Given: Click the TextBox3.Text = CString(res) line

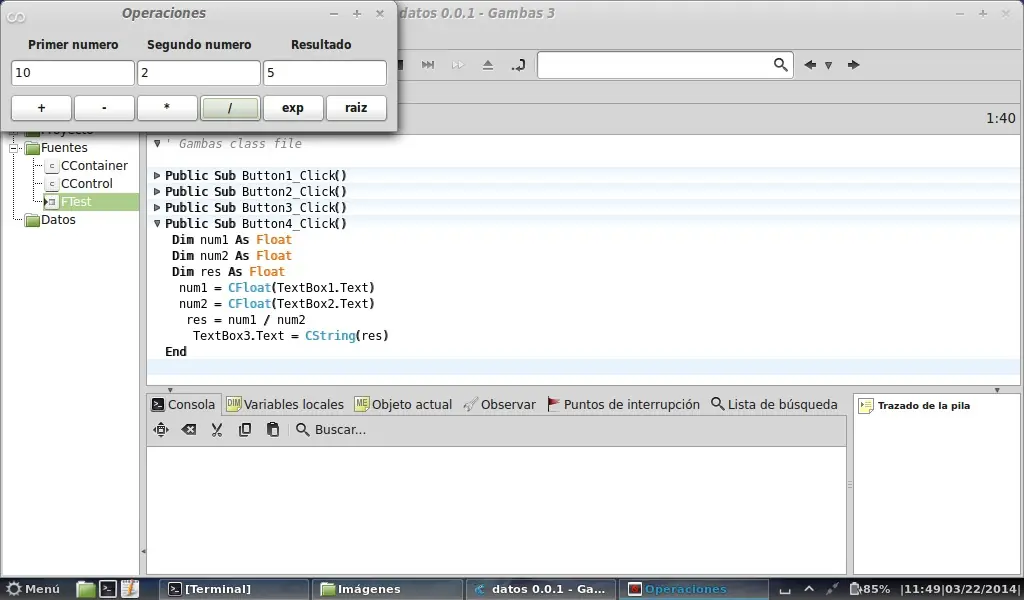Looking at the screenshot, I should 291,336.
